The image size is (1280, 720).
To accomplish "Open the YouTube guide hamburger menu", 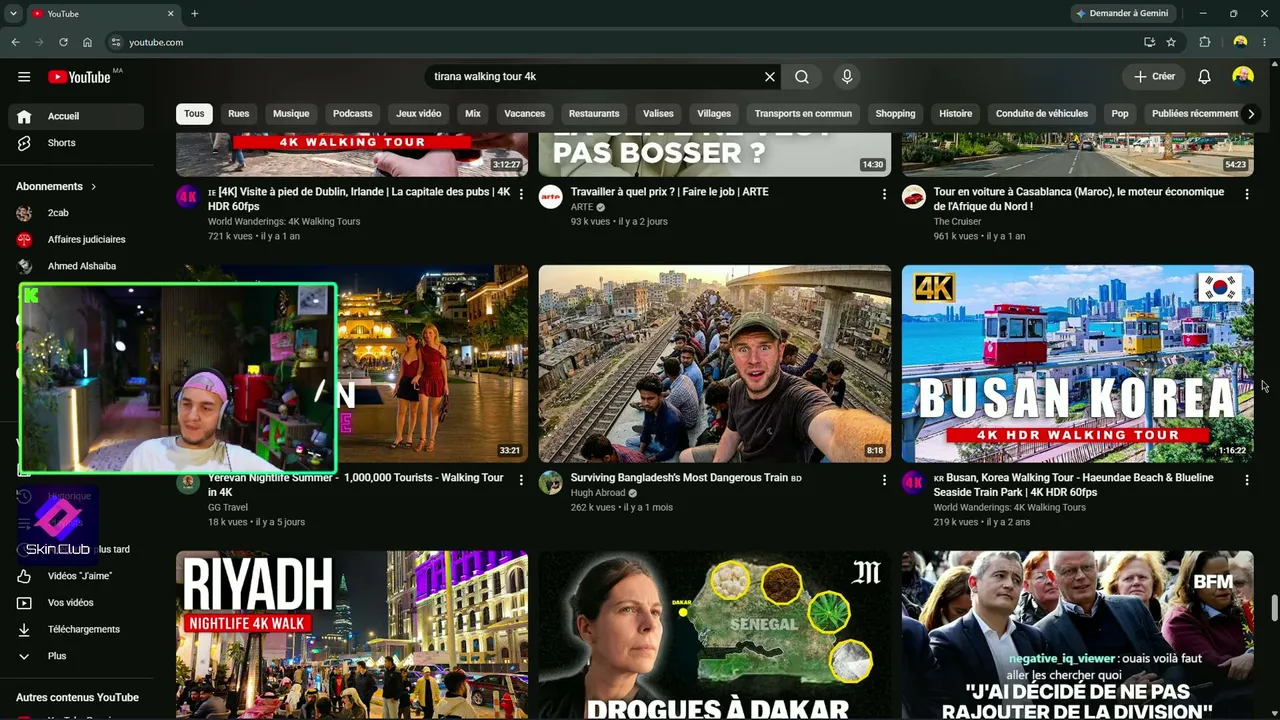I will click(24, 77).
